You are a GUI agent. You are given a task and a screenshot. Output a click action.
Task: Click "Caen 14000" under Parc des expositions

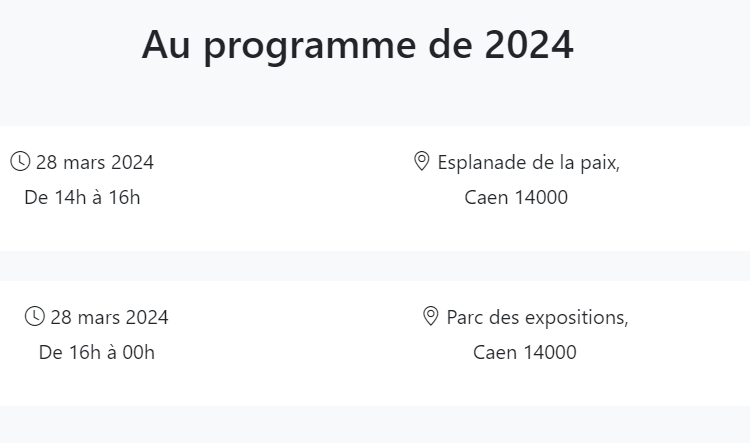[525, 353]
